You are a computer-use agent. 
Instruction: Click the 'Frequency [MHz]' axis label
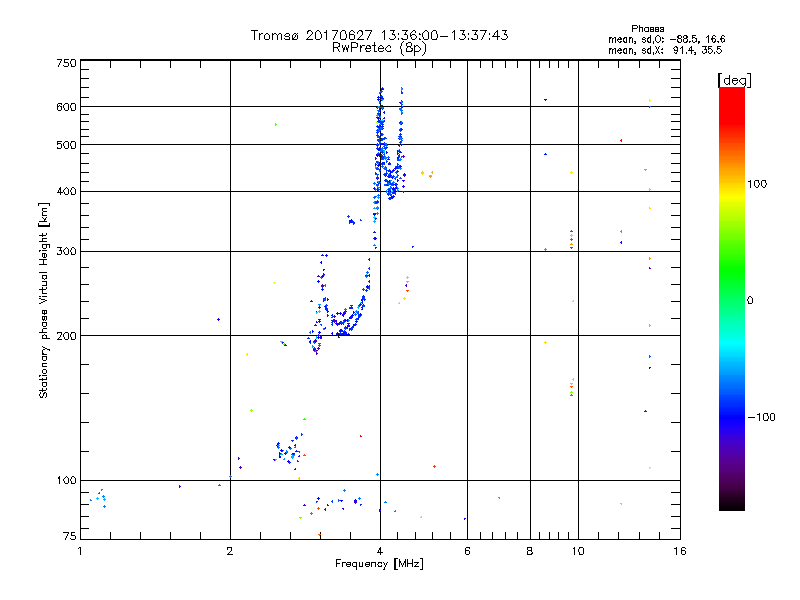[379, 564]
